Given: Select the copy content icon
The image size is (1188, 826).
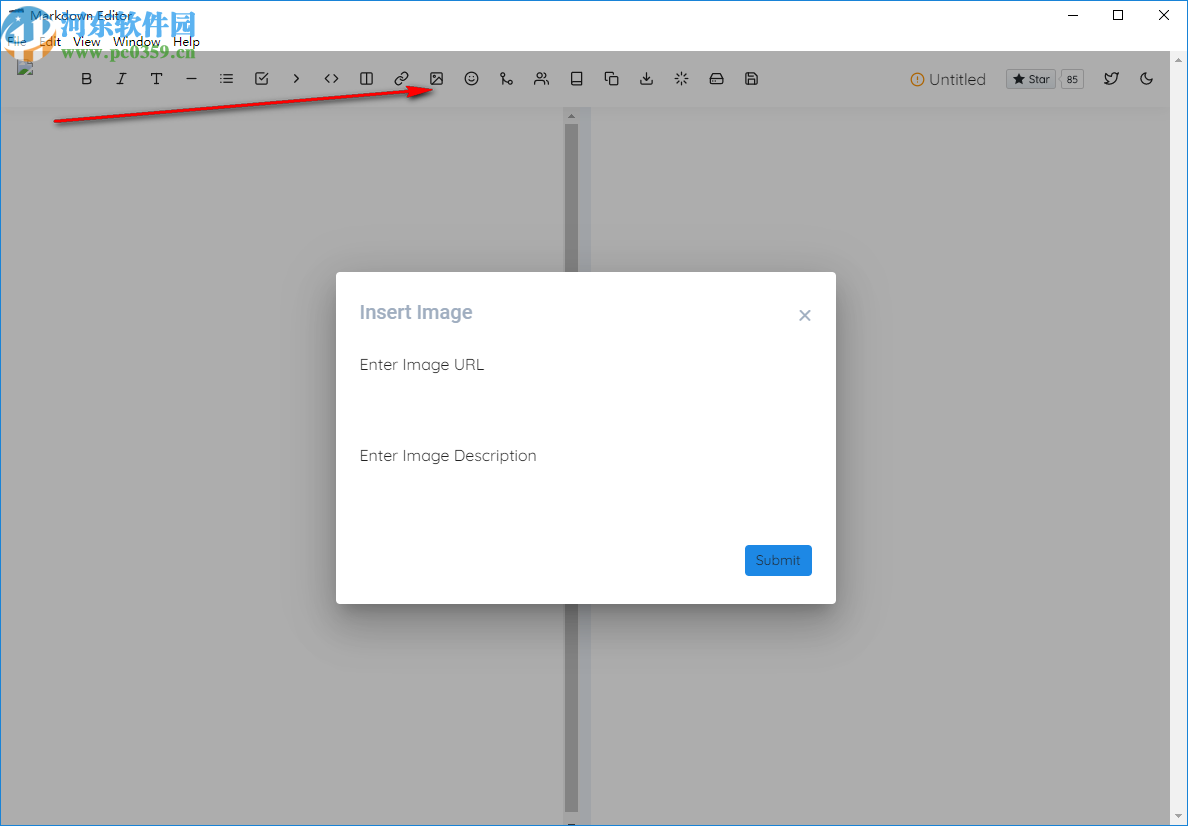Looking at the screenshot, I should point(611,78).
